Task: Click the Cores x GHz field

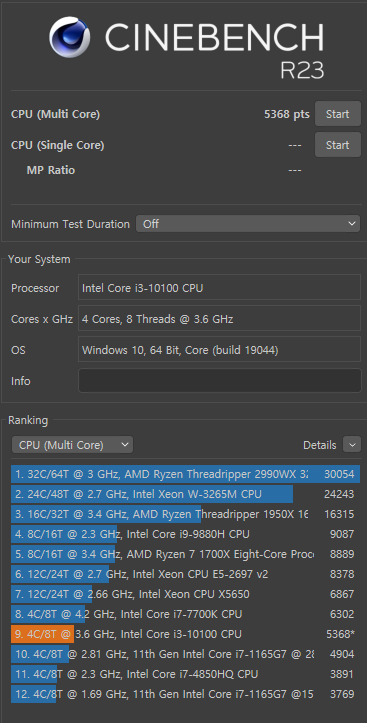Action: pos(219,319)
